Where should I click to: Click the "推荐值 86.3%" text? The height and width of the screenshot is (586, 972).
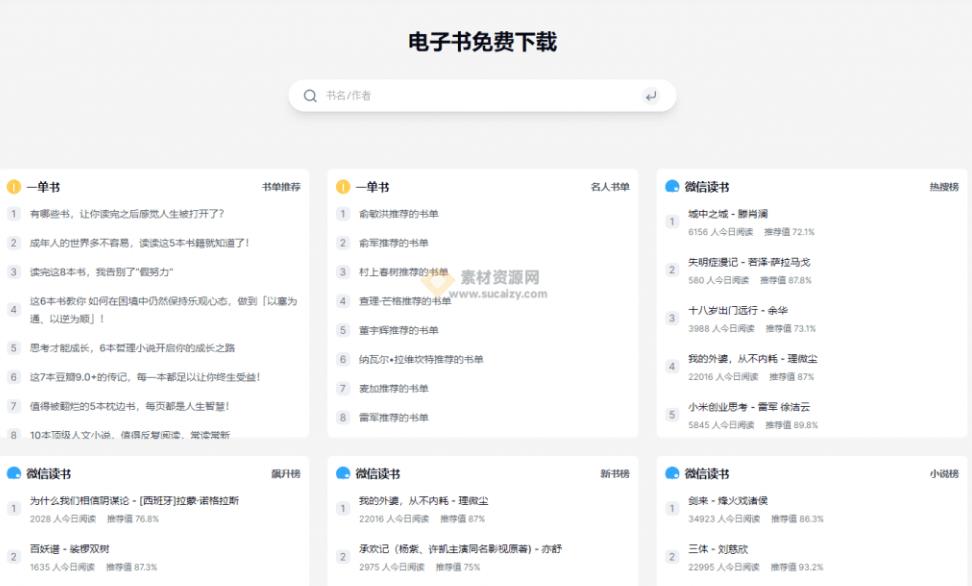tap(797, 519)
